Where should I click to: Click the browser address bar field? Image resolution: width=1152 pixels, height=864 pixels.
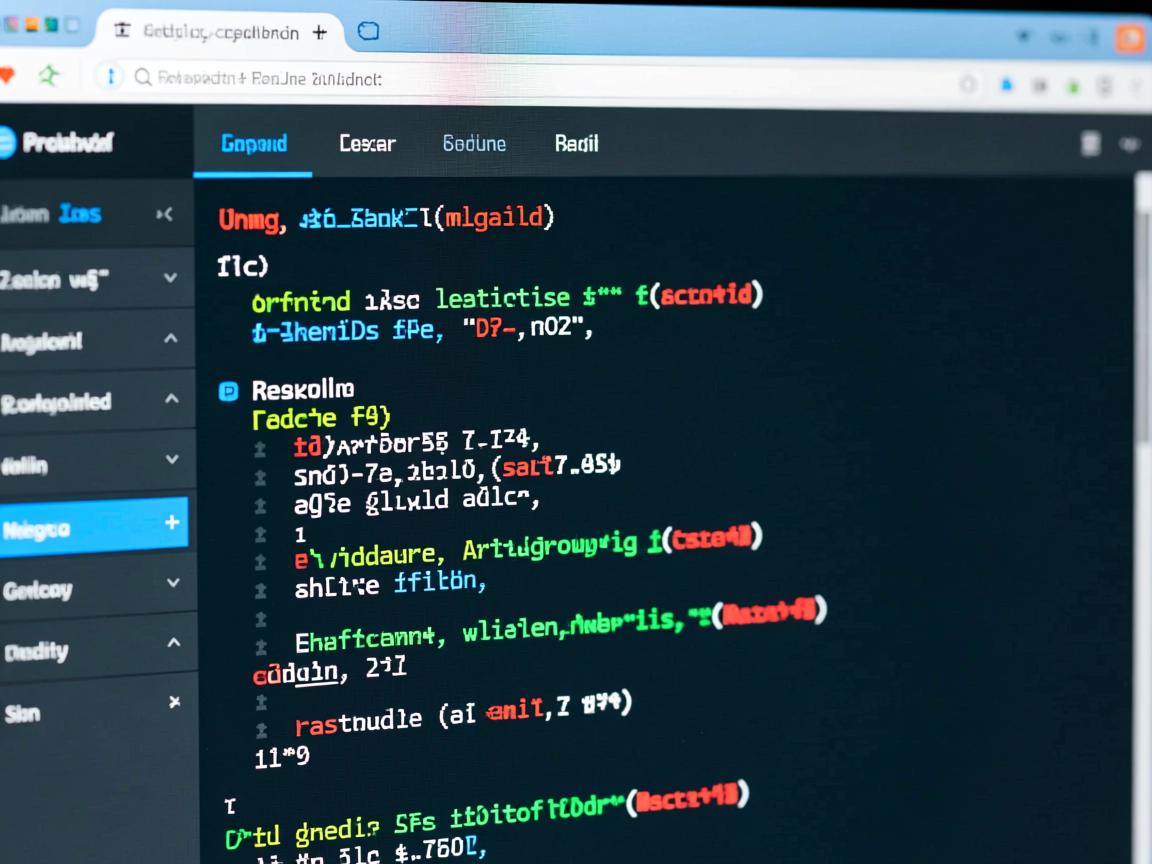[x=500, y=78]
